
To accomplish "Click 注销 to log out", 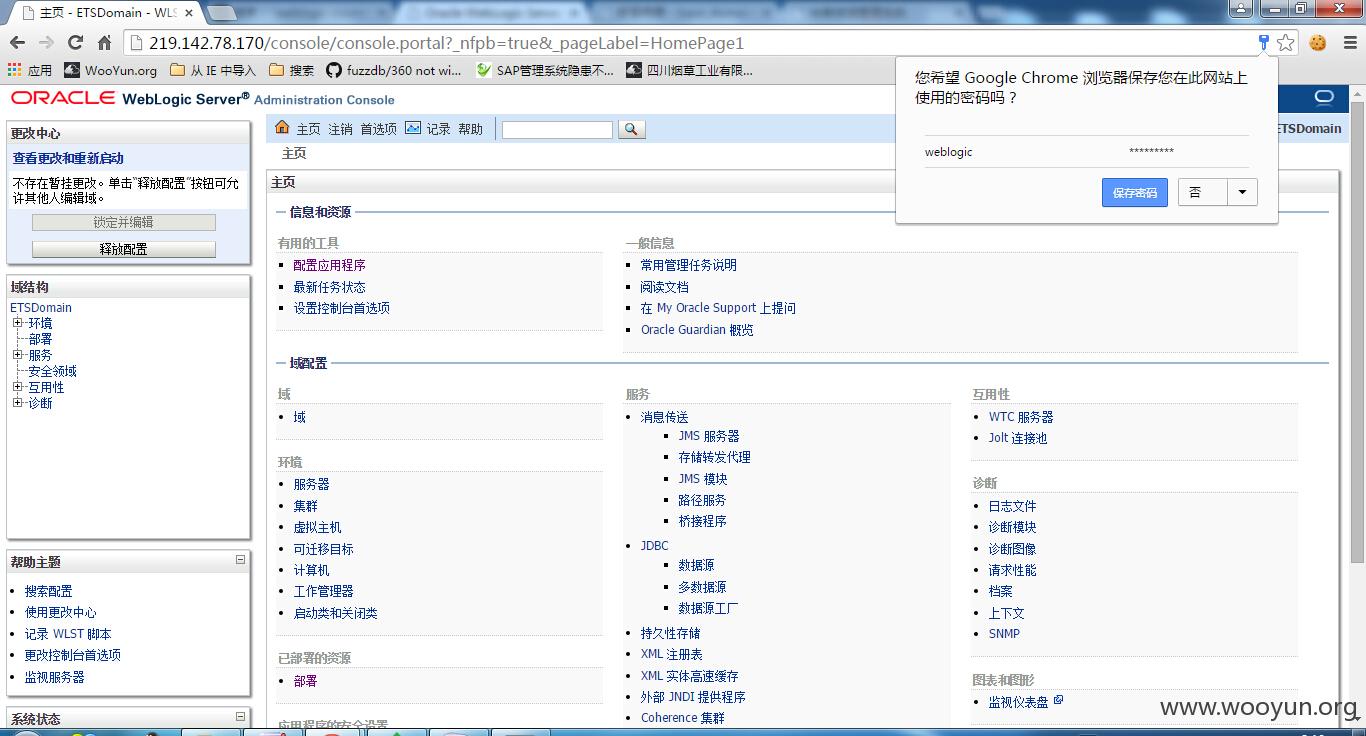I will 341,129.
